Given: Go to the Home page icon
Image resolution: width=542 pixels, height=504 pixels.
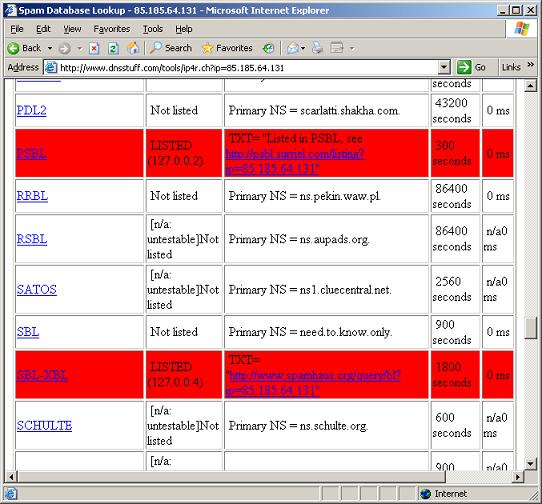Looking at the screenshot, I should pyautogui.click(x=133, y=48).
